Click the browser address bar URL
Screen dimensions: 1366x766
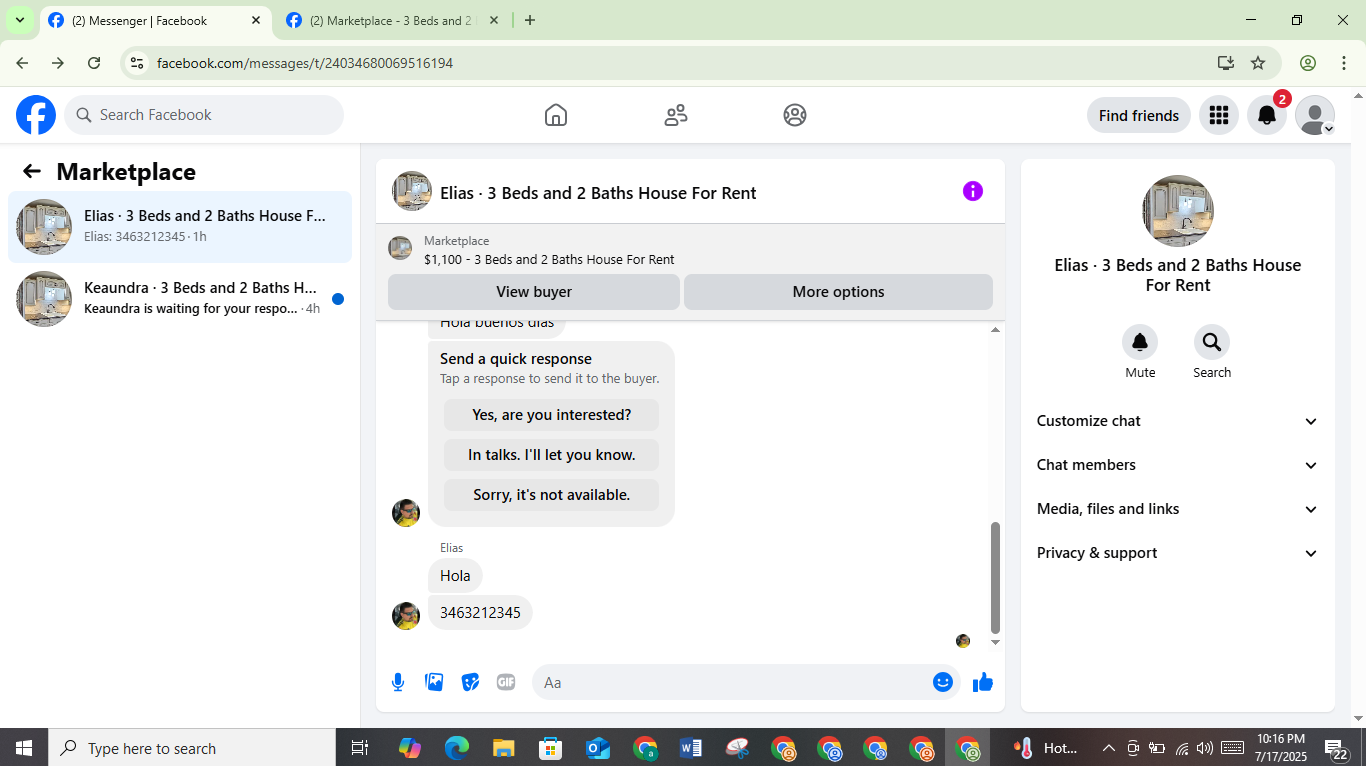click(x=305, y=63)
